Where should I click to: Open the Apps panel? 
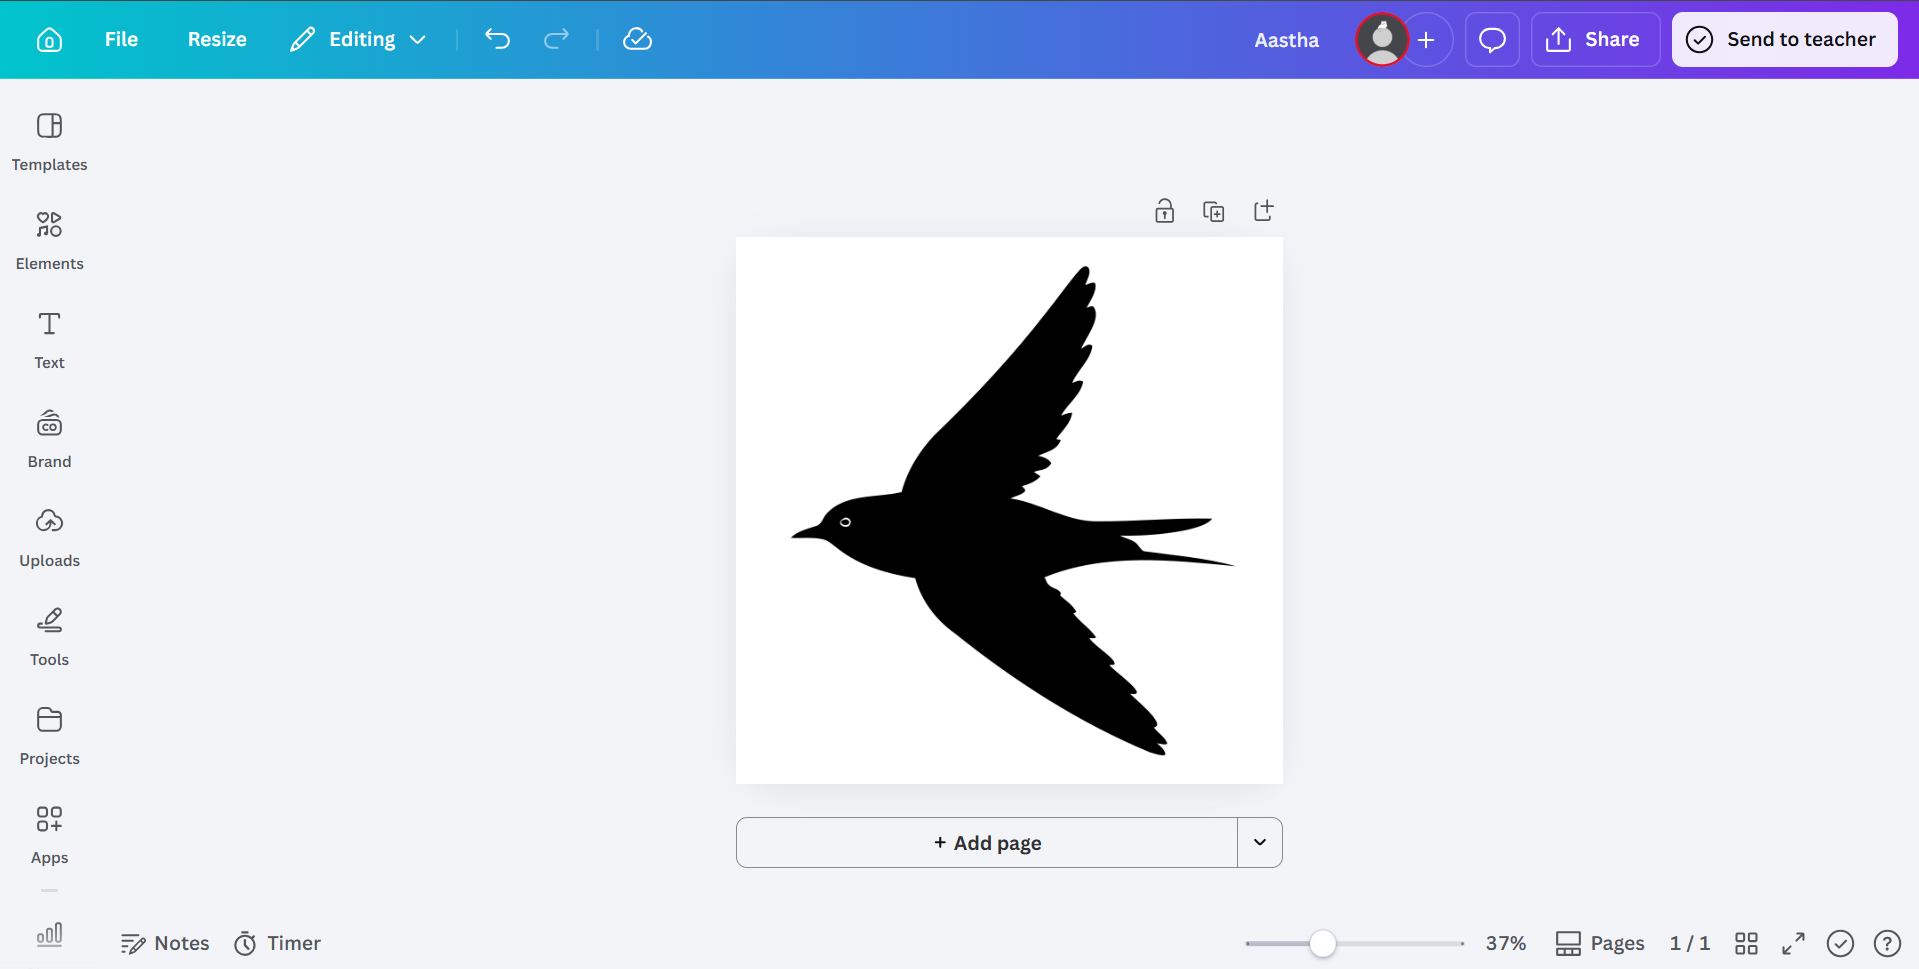(x=49, y=835)
